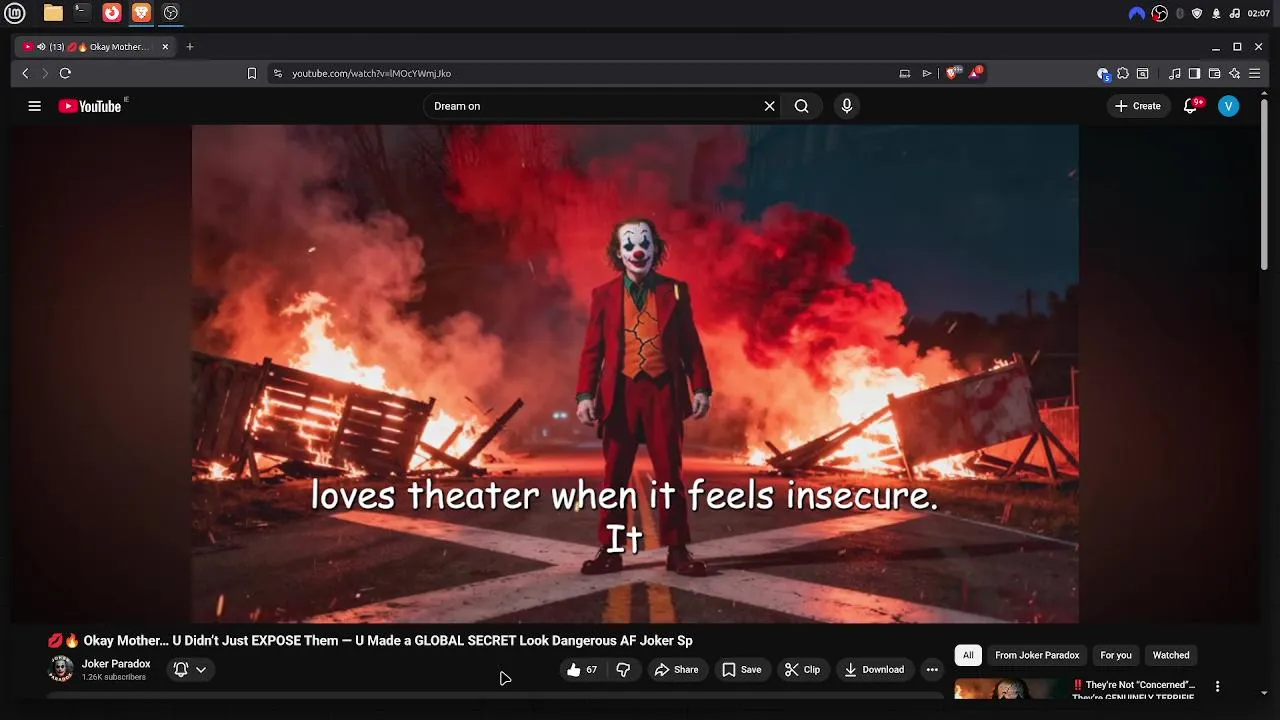Select the Watched chip
The image size is (1280, 720).
[1171, 655]
